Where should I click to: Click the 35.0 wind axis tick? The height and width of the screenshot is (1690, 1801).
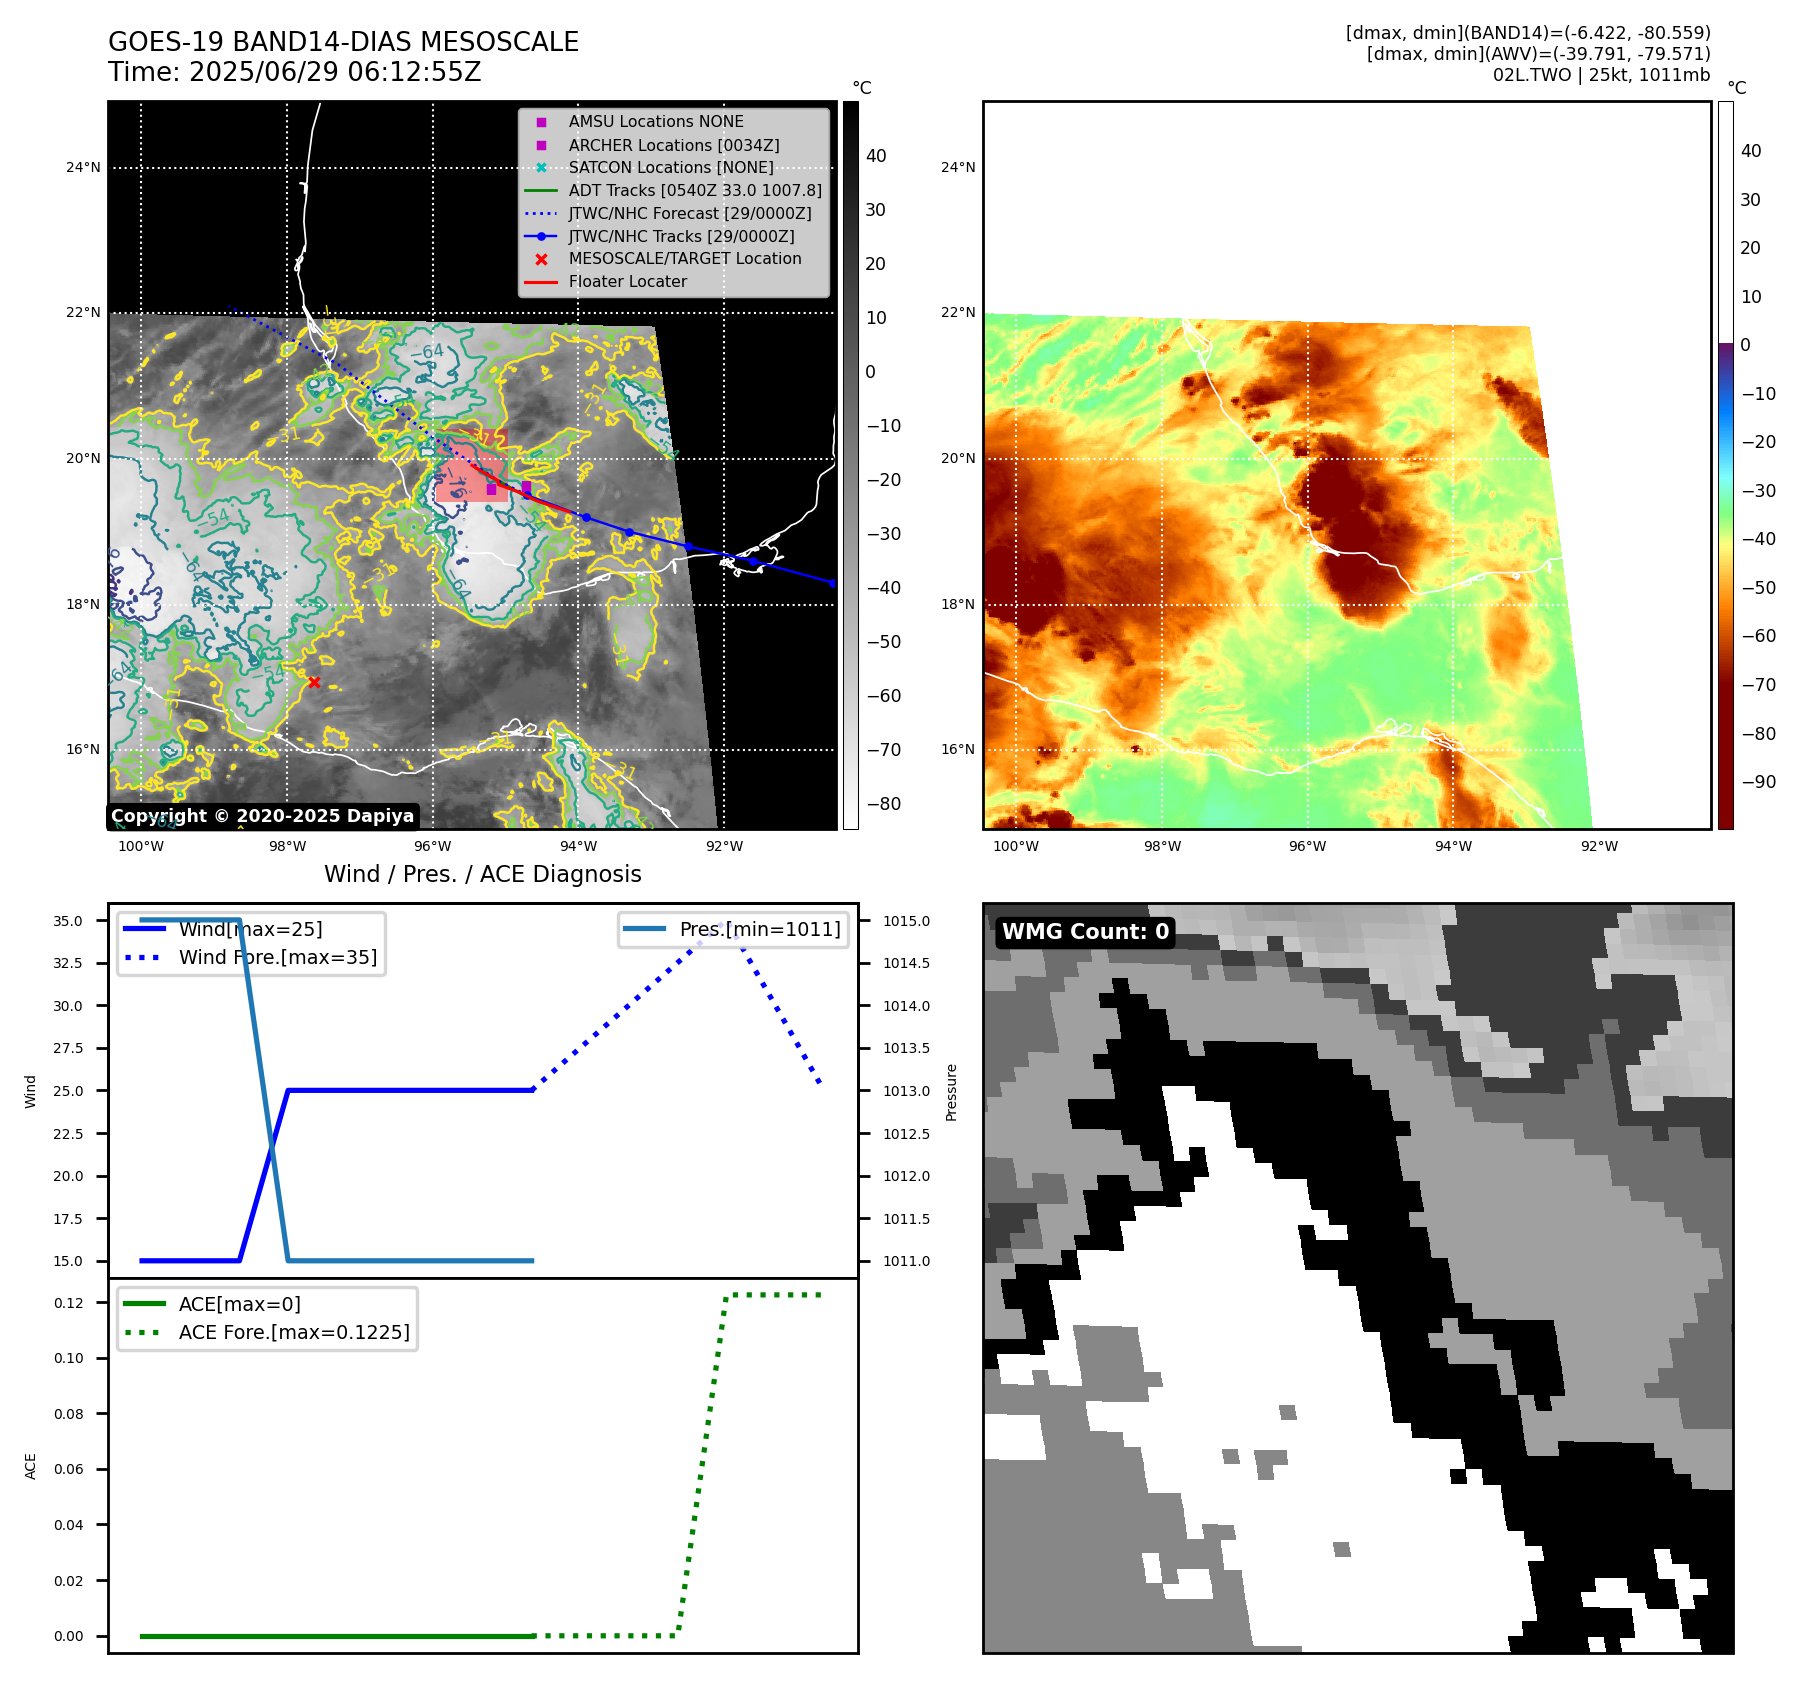(69, 921)
